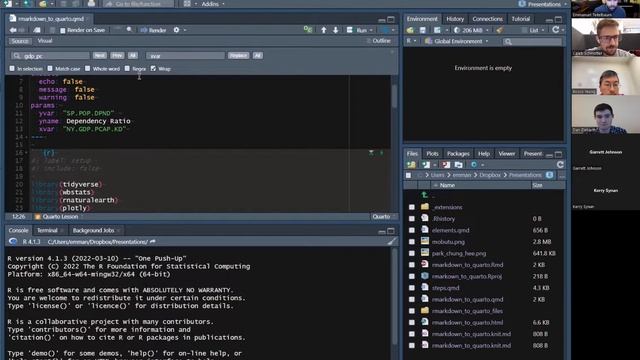Open render options gear menu
640x360 pixels.
(176, 30)
